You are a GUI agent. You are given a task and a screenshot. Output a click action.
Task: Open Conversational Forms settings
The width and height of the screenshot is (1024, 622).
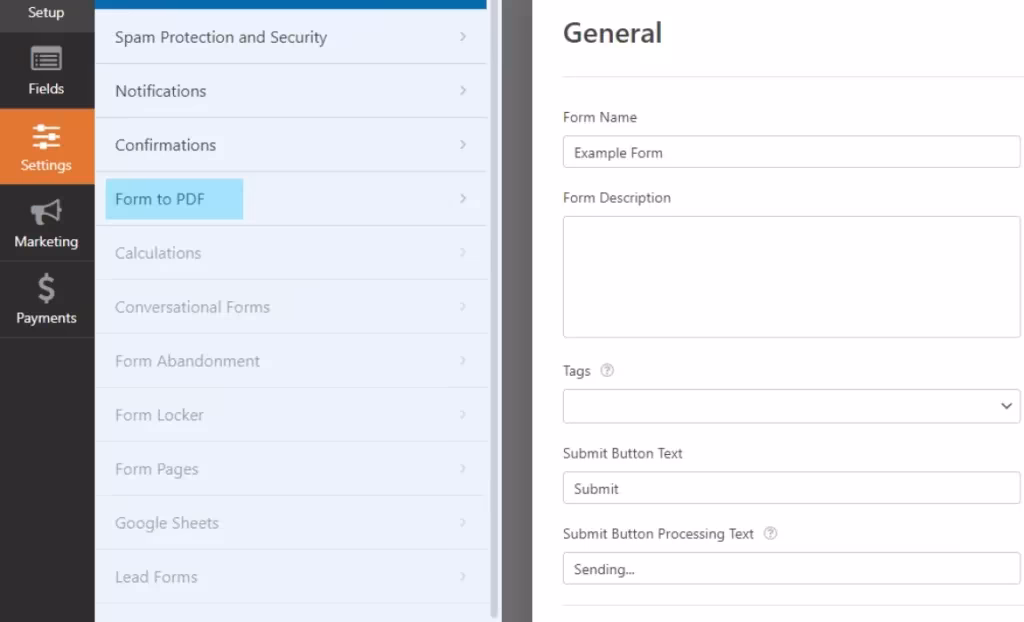tap(192, 307)
